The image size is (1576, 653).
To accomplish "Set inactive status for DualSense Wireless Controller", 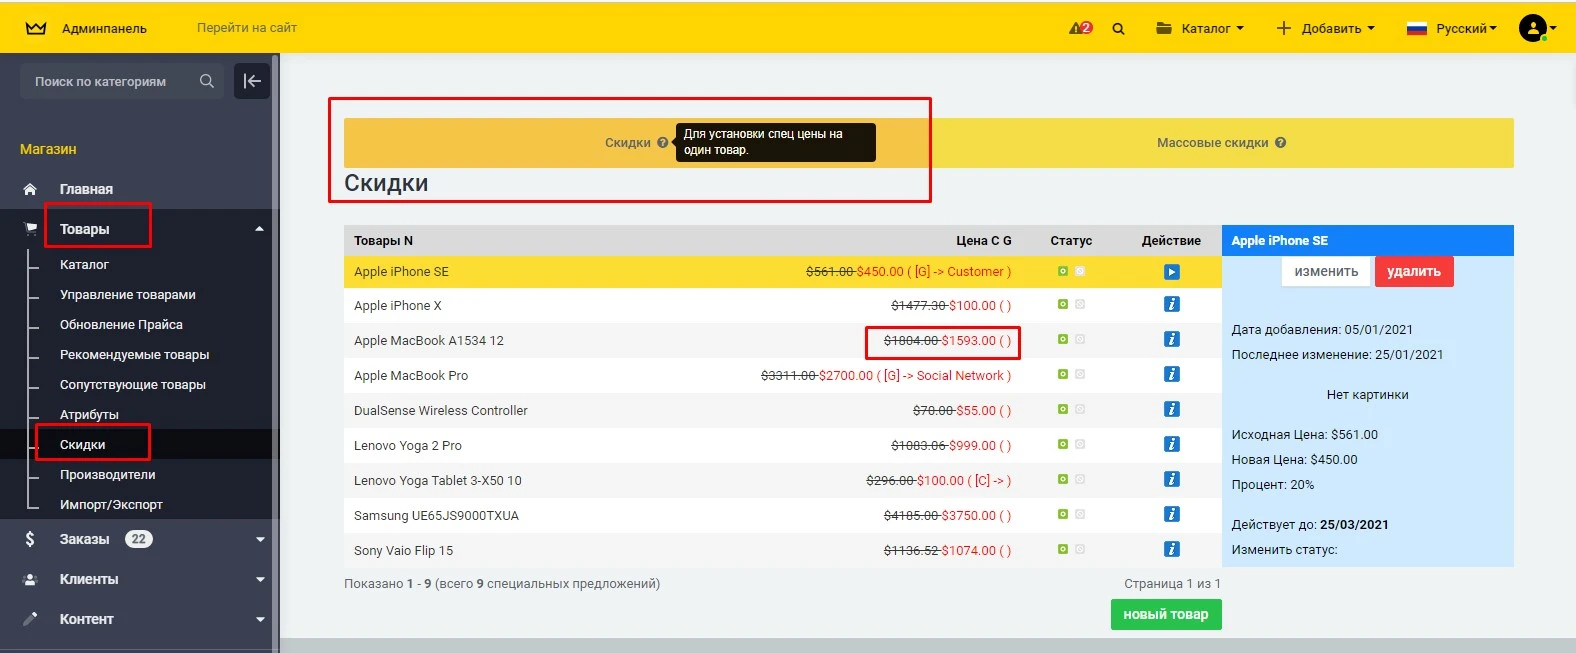I will coord(1080,409).
